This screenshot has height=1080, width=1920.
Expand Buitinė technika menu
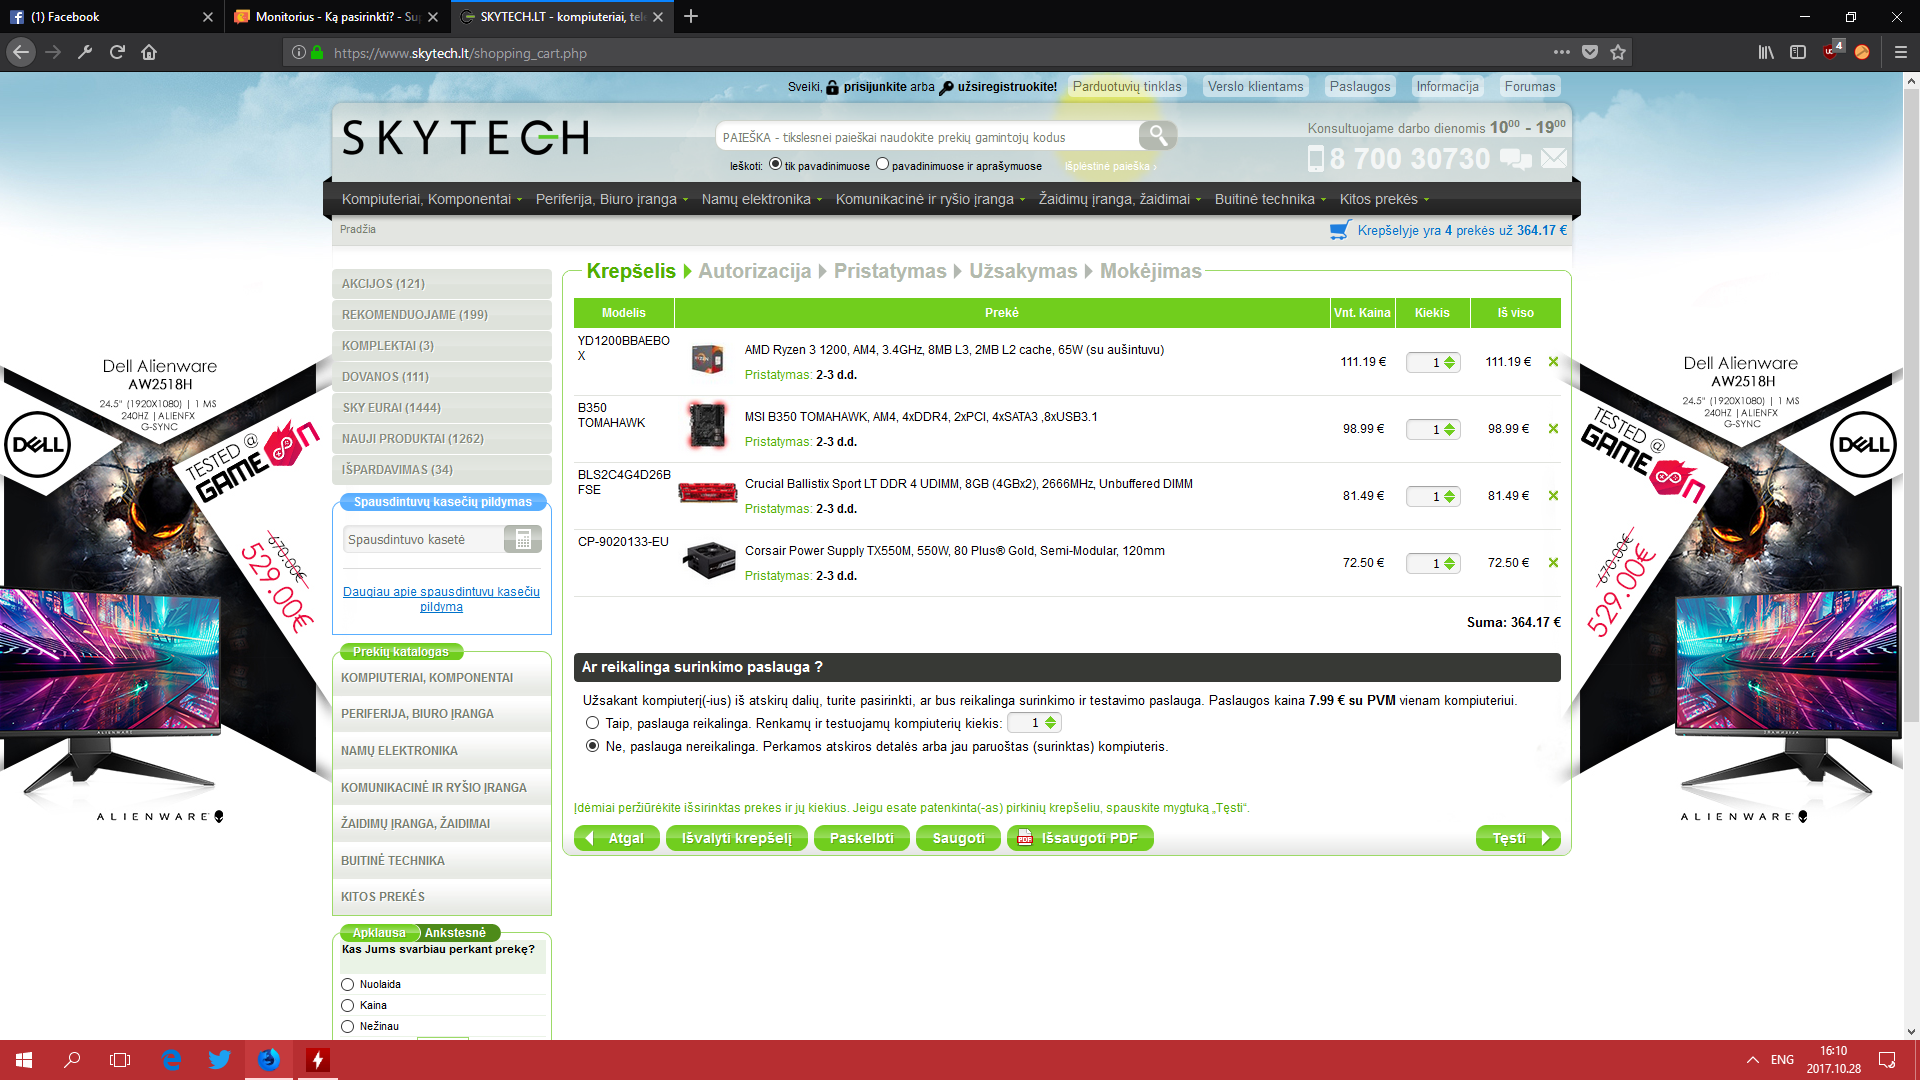(1270, 199)
